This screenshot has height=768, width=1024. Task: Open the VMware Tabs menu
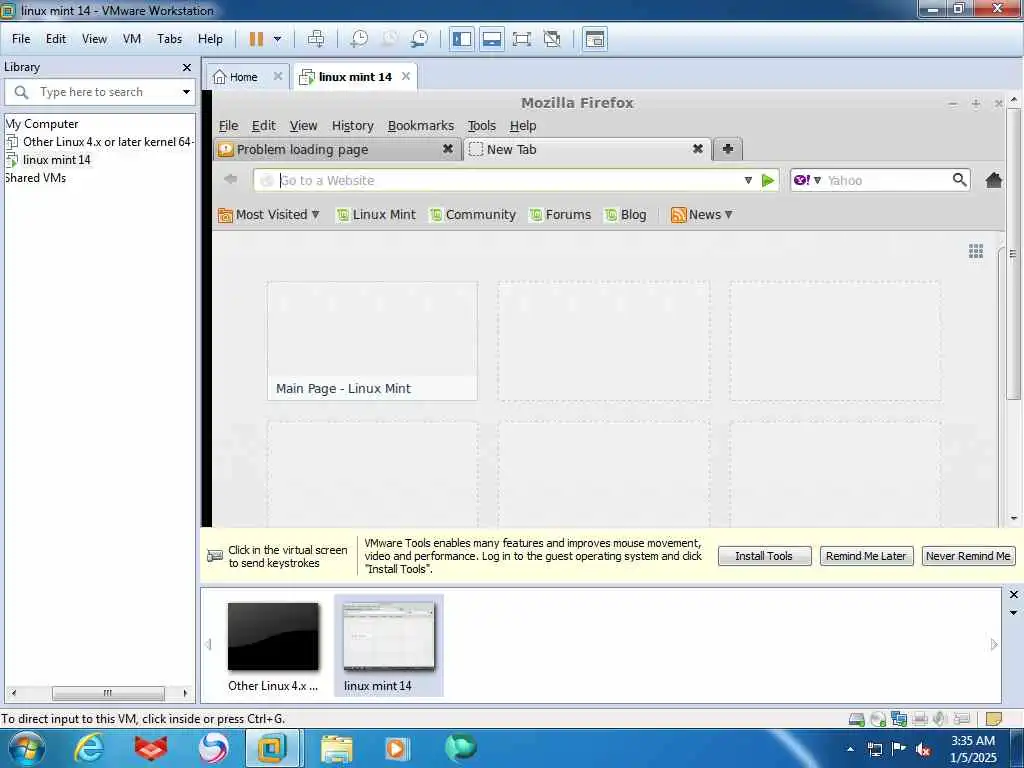point(169,39)
